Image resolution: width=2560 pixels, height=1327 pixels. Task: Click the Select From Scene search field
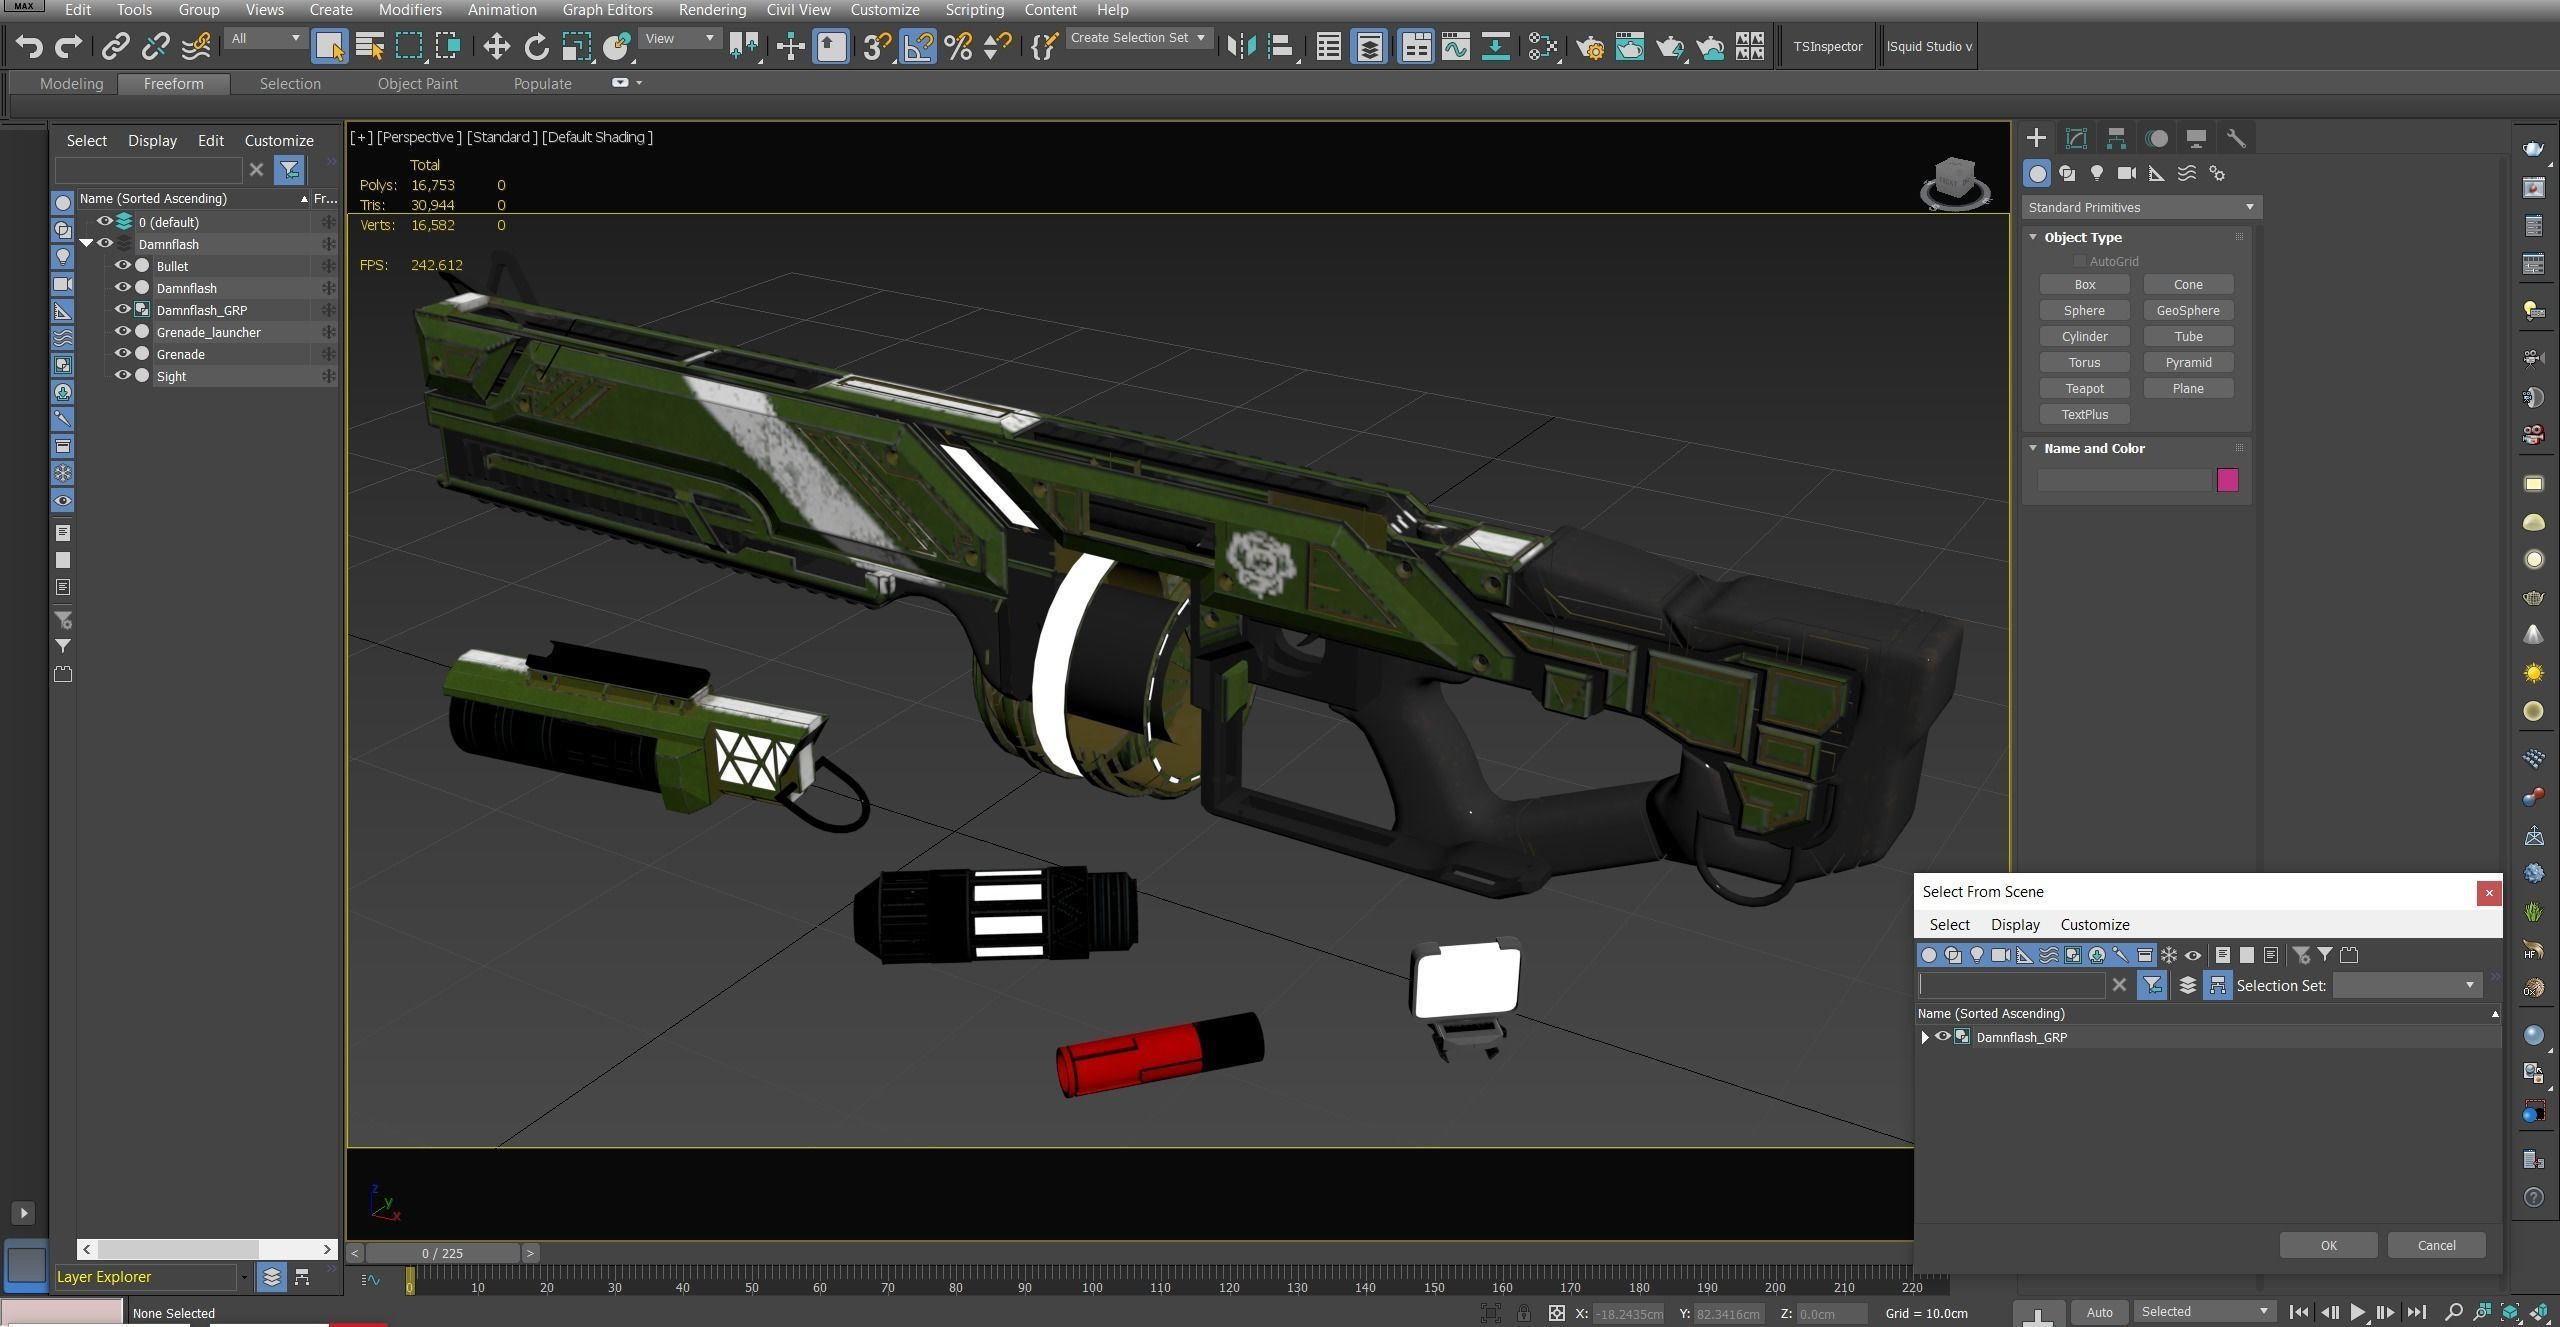click(2011, 985)
